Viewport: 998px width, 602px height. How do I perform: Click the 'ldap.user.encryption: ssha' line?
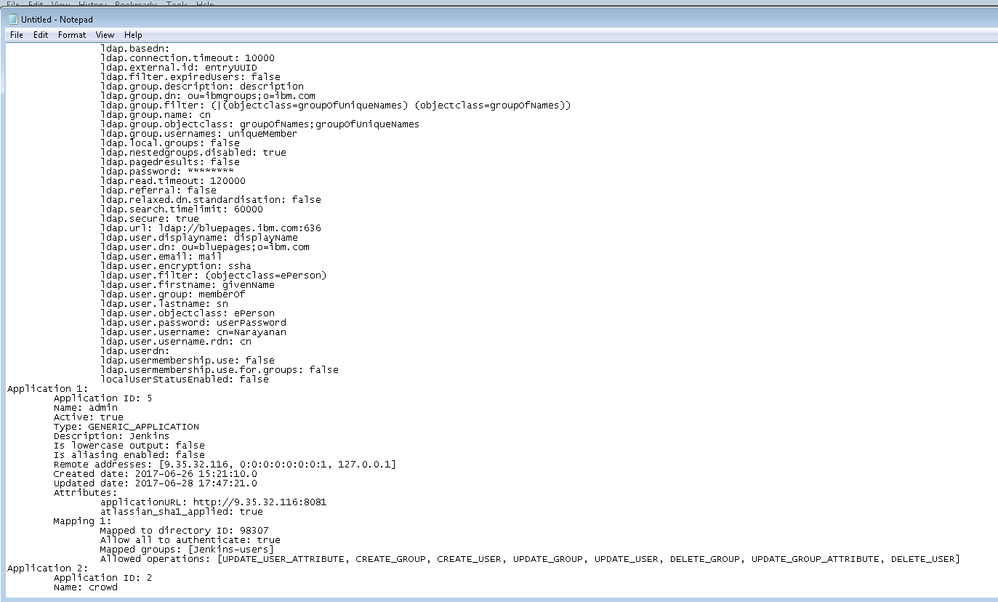176,266
